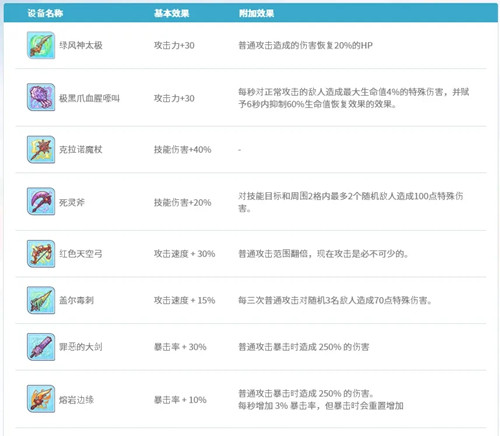Screen dimensions: 500x436
Task: Click the 熔岩边缘 additional effect description
Action: (x=321, y=400)
